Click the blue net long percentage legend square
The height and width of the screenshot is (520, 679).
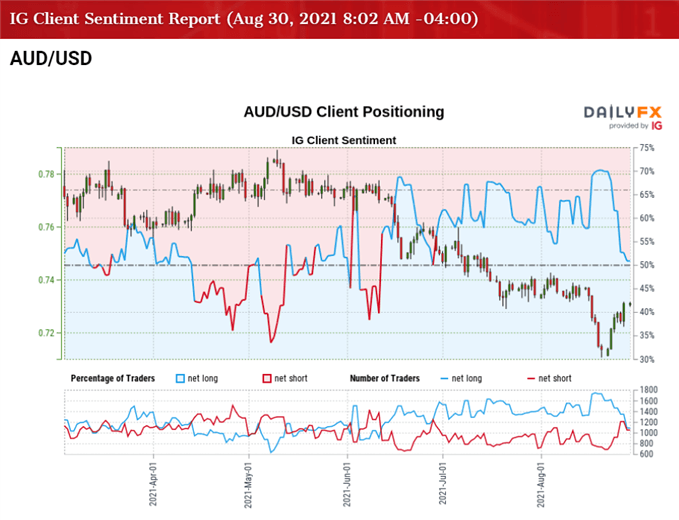tap(180, 378)
